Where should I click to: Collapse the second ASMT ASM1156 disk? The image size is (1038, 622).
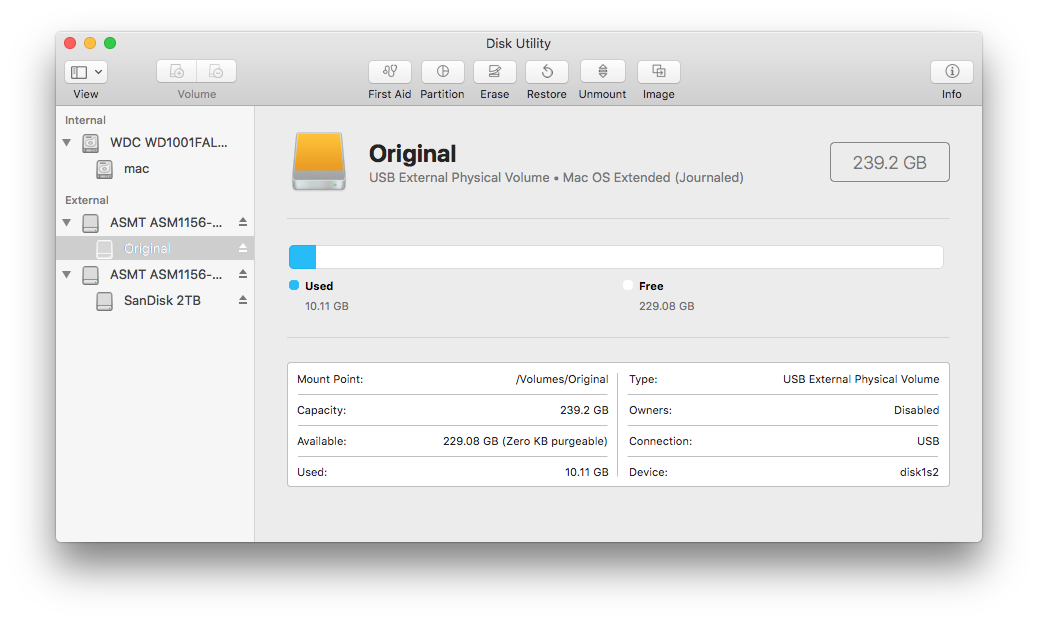tap(67, 274)
